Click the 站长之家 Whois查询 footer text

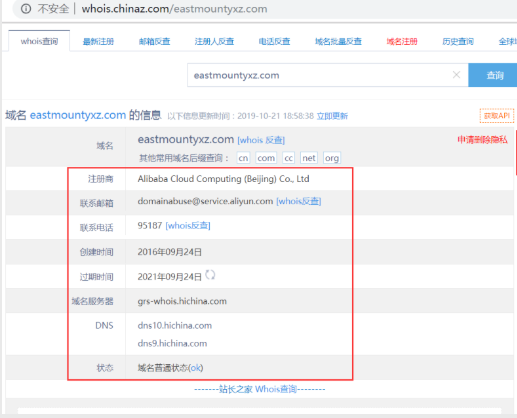[259, 389]
